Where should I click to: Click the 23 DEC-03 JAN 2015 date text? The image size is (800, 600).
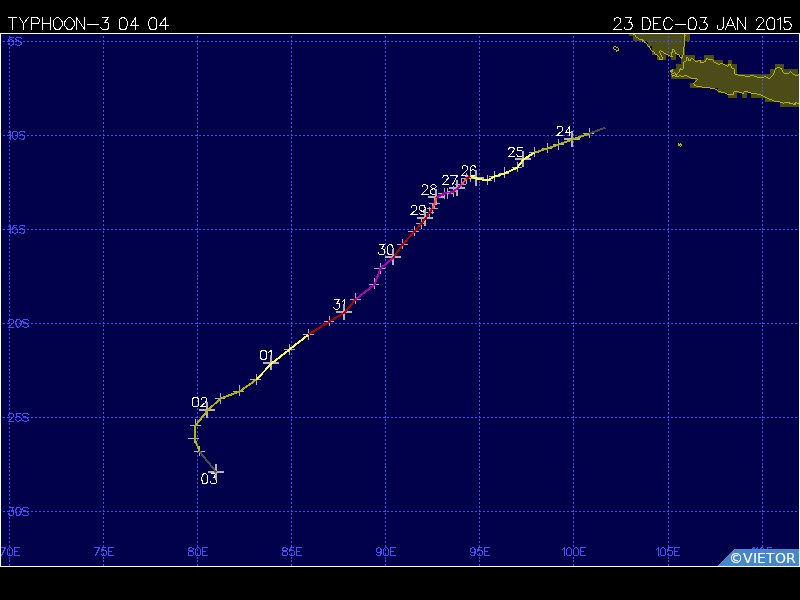tap(702, 23)
